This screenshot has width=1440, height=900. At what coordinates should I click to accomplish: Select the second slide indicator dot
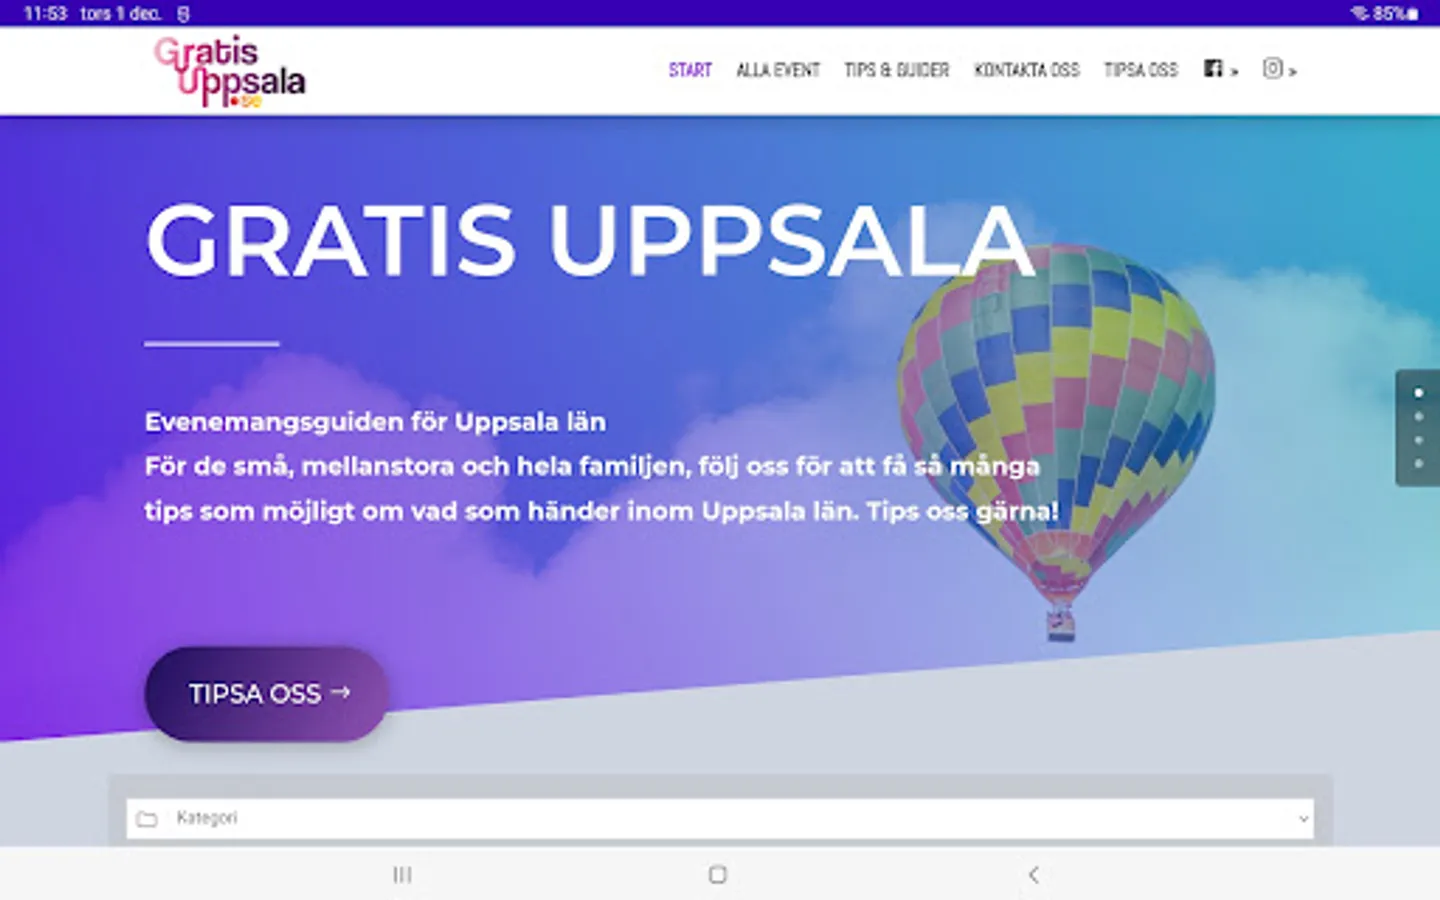[x=1418, y=417]
